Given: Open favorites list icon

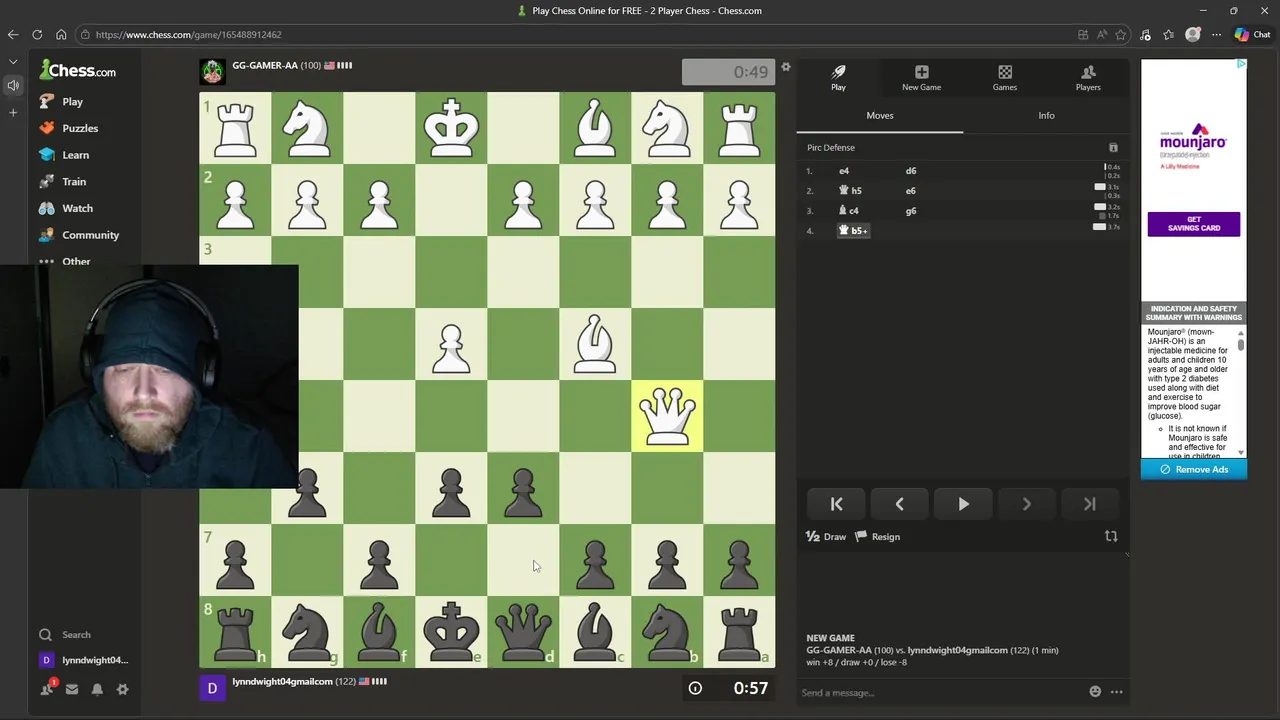Looking at the screenshot, I should [x=1169, y=34].
